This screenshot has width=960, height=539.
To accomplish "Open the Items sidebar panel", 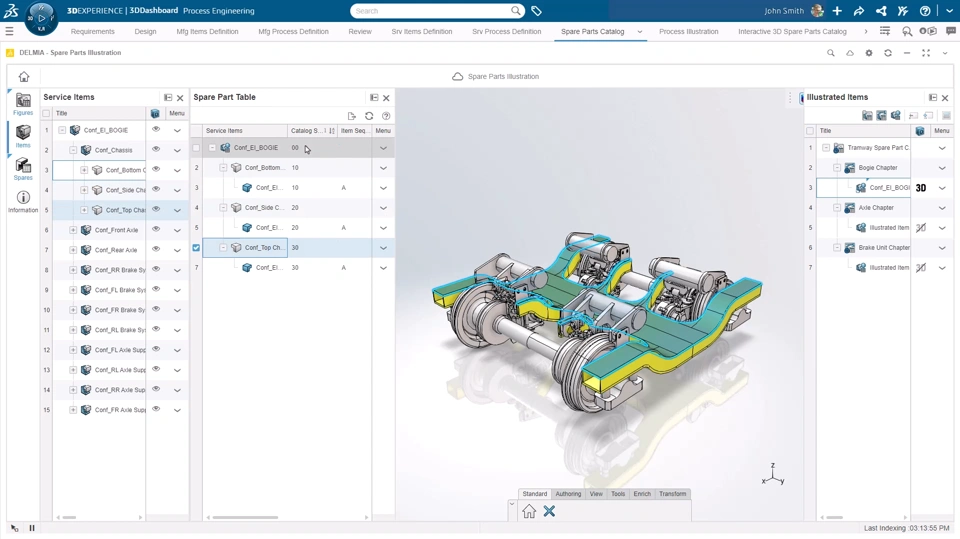I will 23,136.
